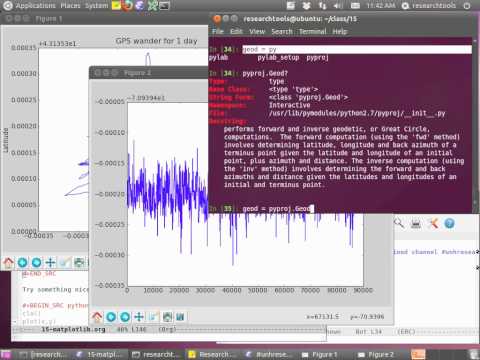Open the Places menu
Viewport: 480px width, 360px height.
point(70,6)
